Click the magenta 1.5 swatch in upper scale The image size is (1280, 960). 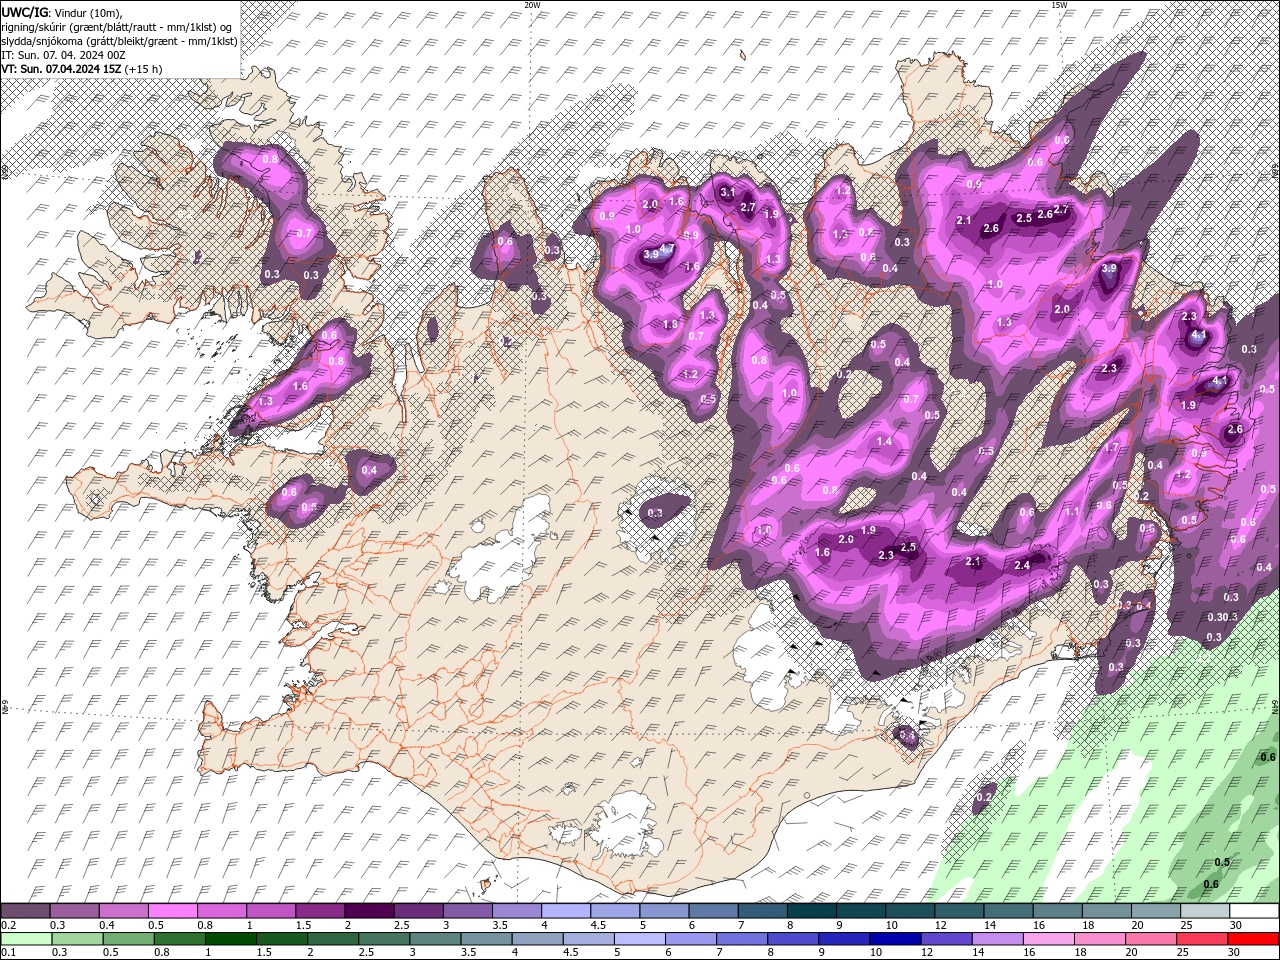point(319,911)
